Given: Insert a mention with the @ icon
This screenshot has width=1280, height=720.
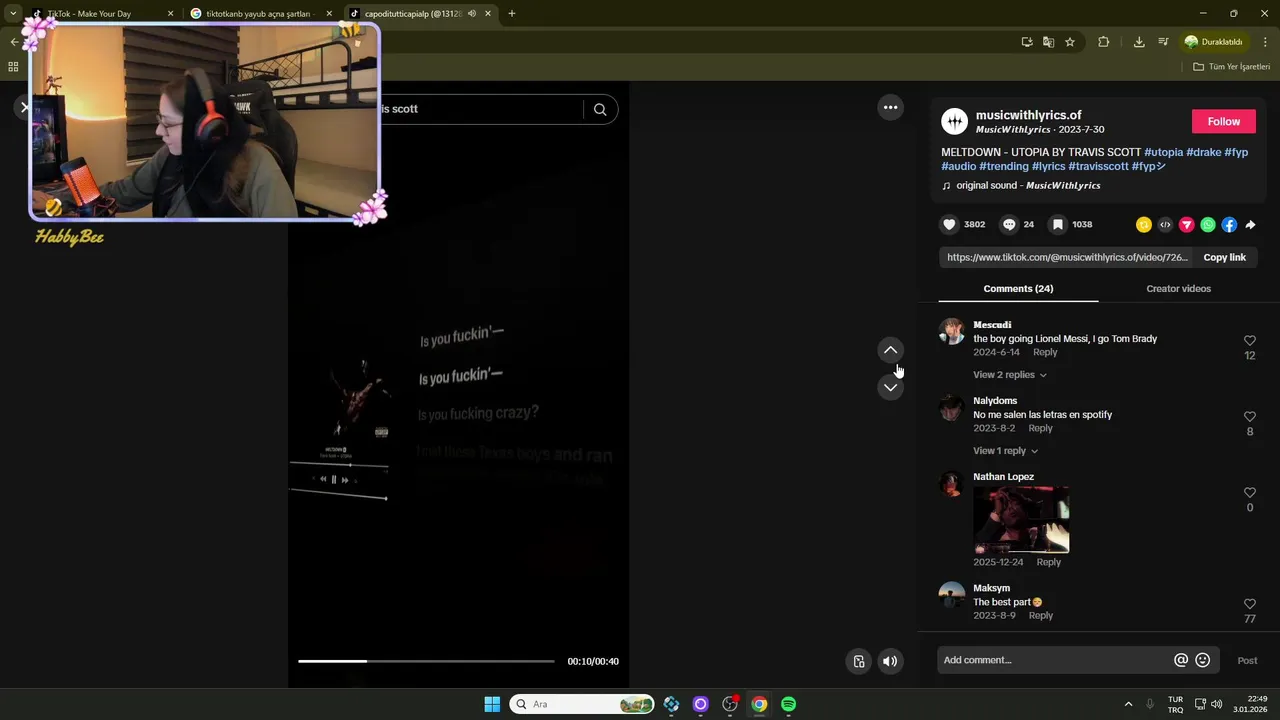Looking at the screenshot, I should click(x=1181, y=660).
